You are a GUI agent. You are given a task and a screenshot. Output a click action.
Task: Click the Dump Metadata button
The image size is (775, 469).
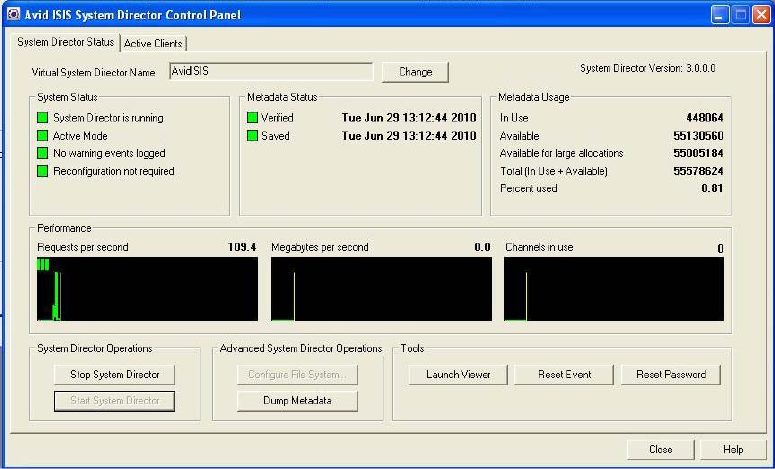[297, 401]
